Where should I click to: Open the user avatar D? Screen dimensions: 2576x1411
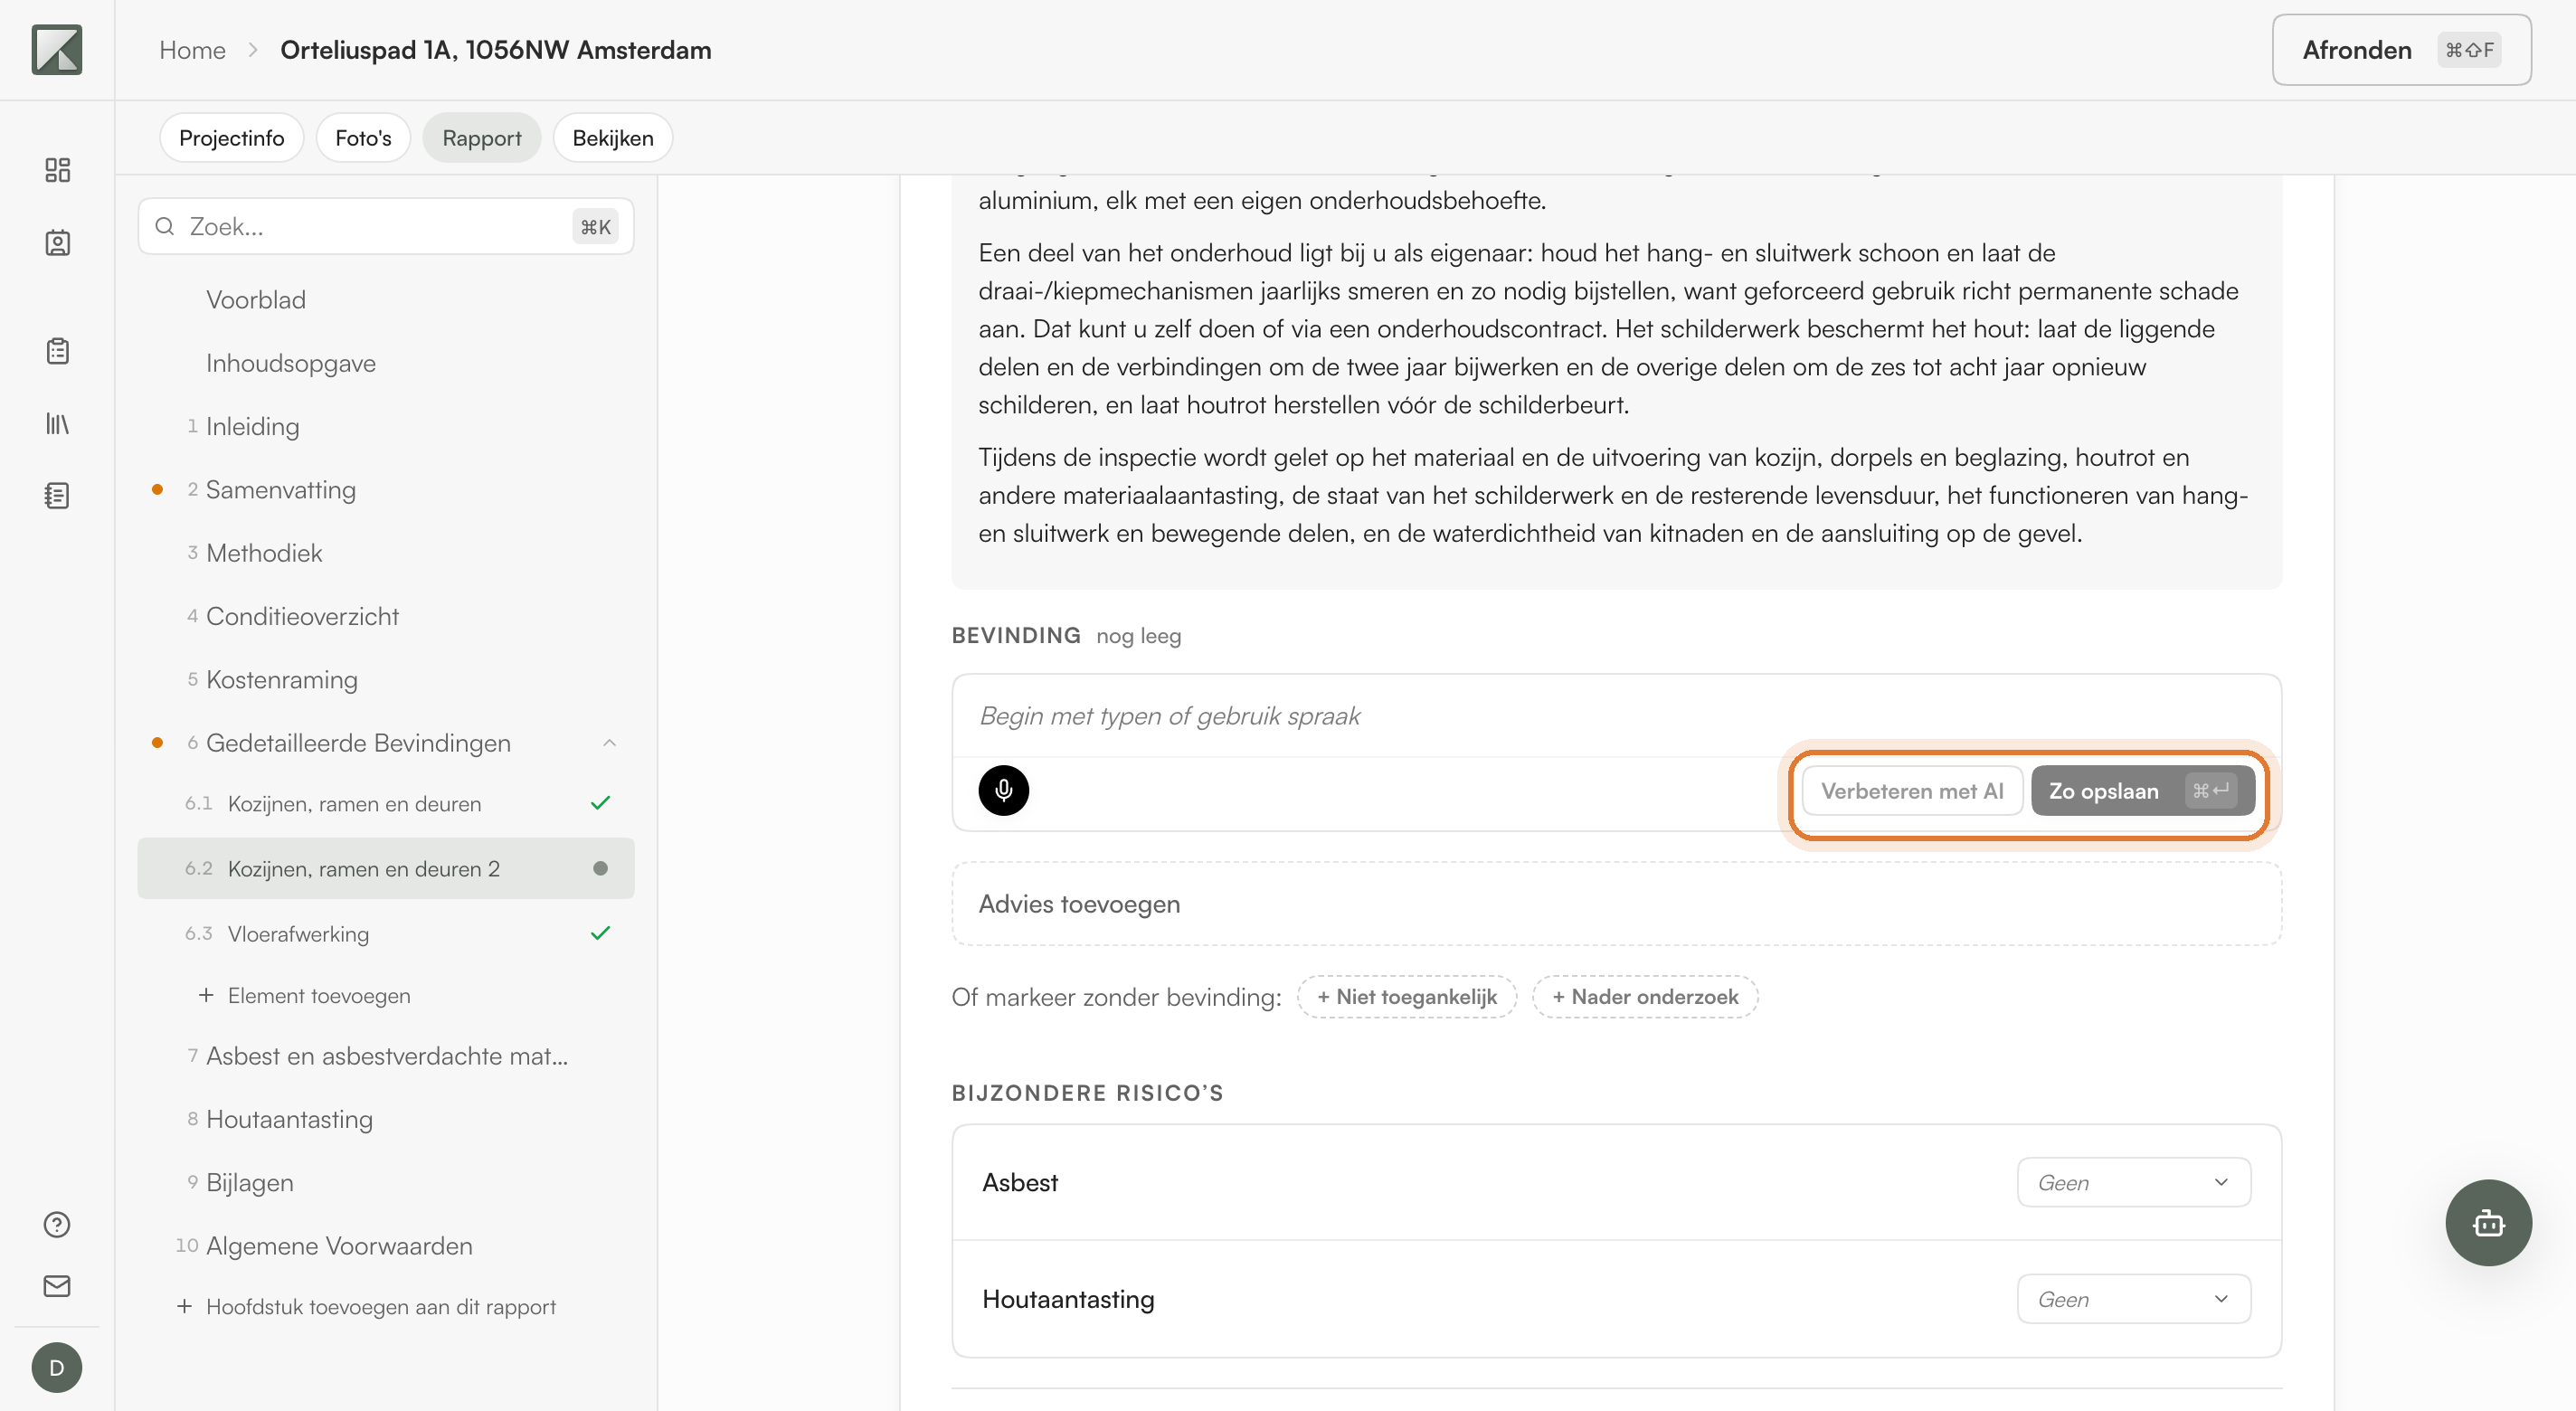[57, 1367]
